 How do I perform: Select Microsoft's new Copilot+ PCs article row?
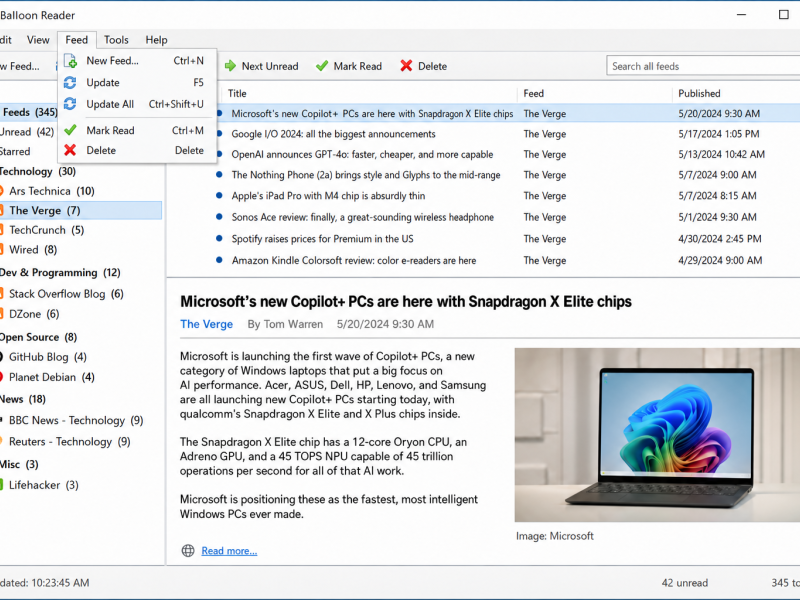click(x=483, y=113)
